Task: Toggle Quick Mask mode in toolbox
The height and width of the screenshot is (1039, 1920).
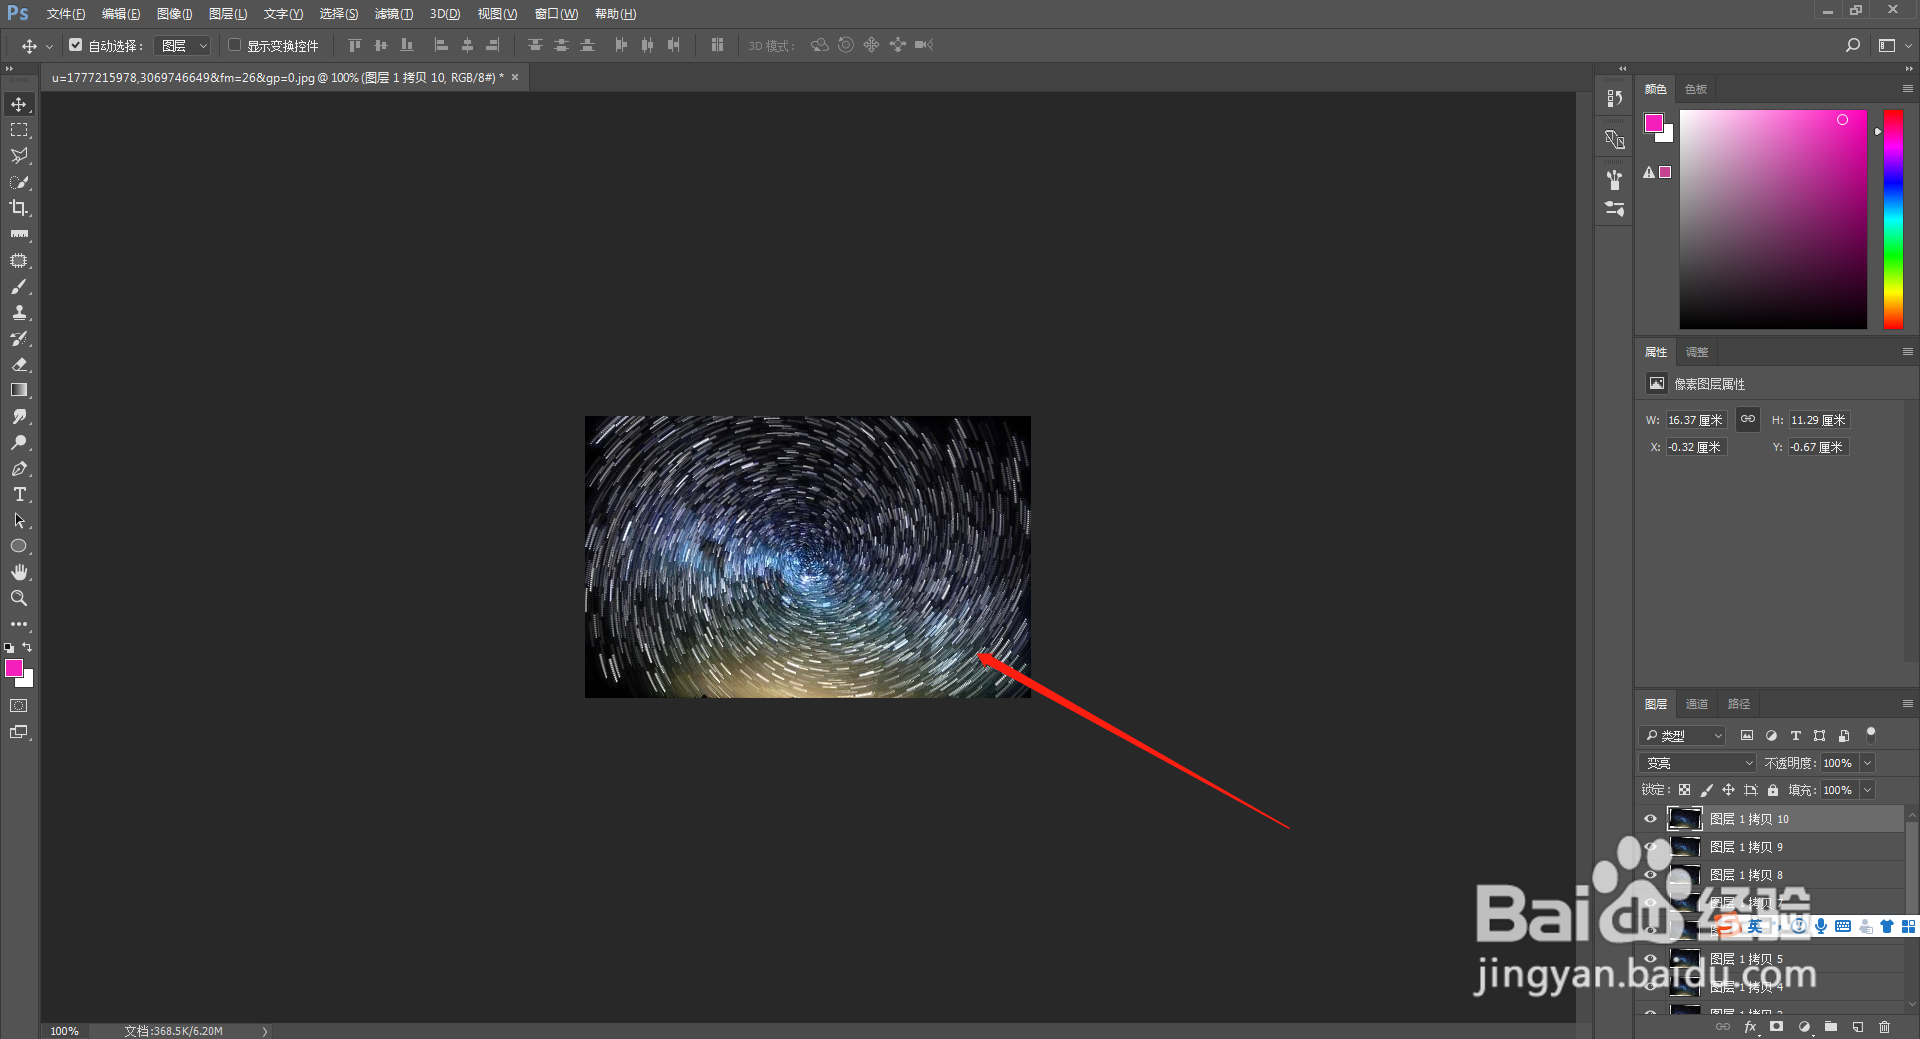Action: pyautogui.click(x=19, y=706)
